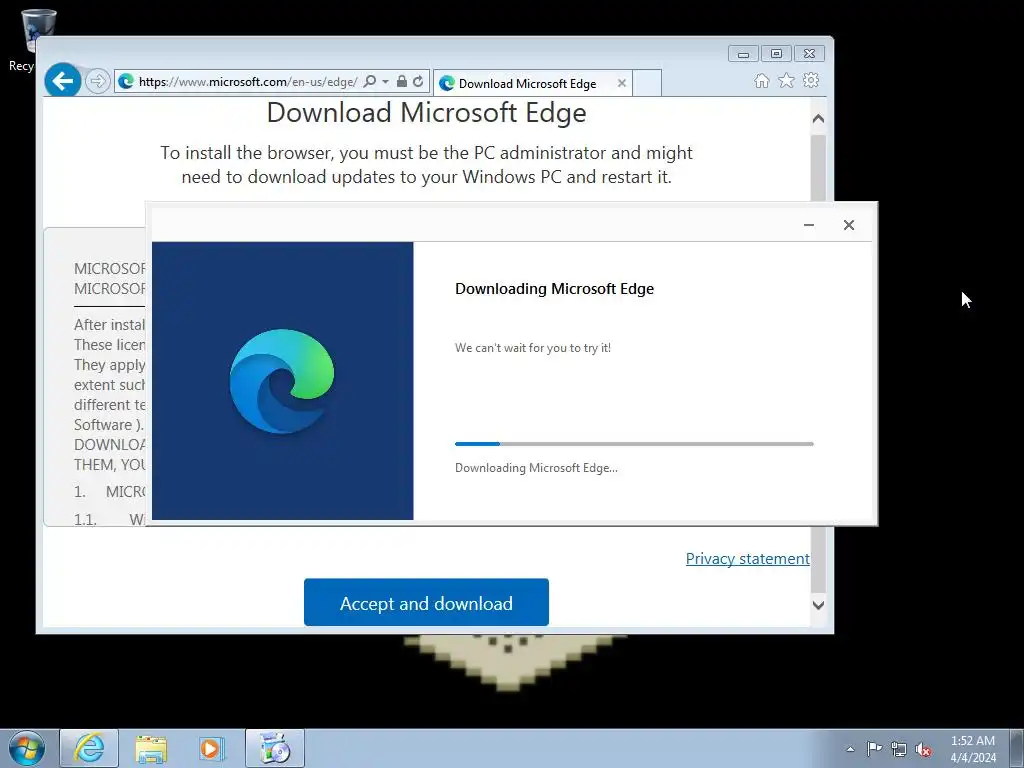Screen dimensions: 1024x768
Task: Click the muted volume tray icon
Action: click(923, 749)
